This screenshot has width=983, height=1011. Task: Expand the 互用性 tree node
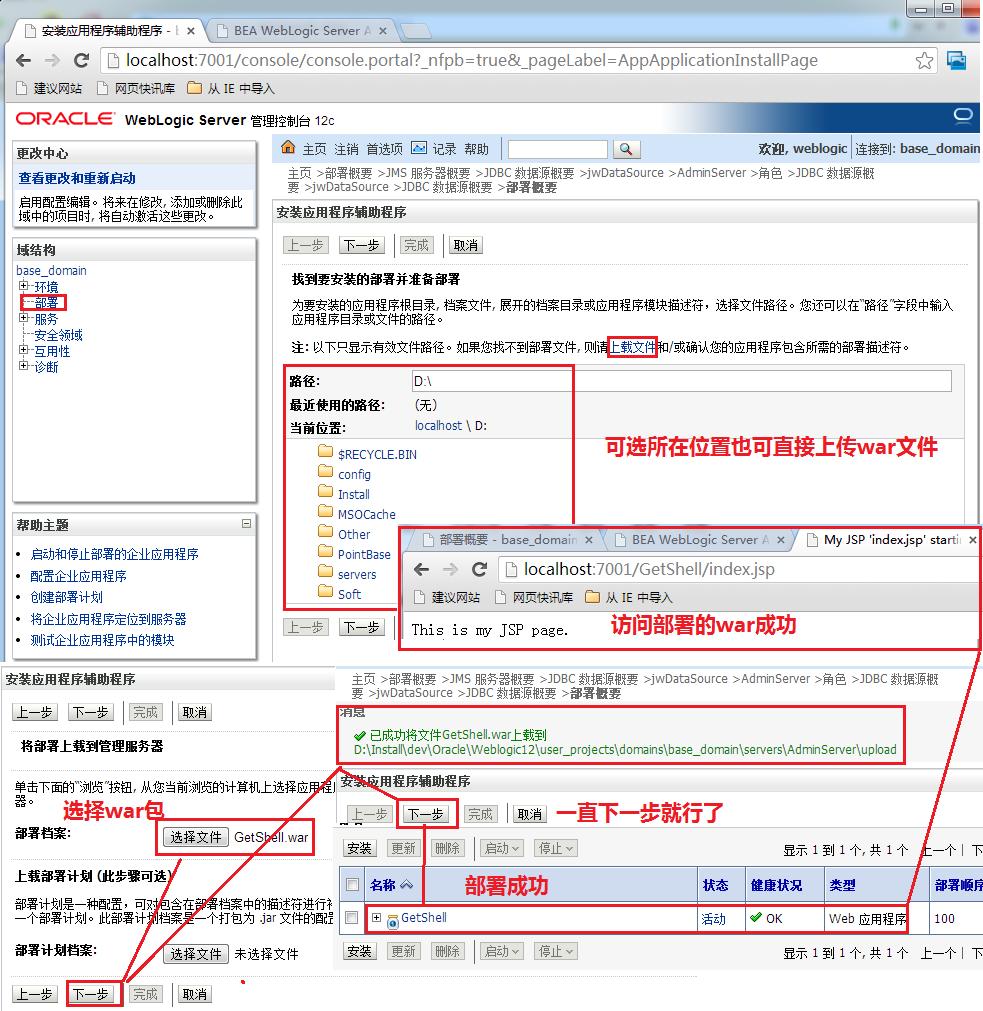pos(24,350)
